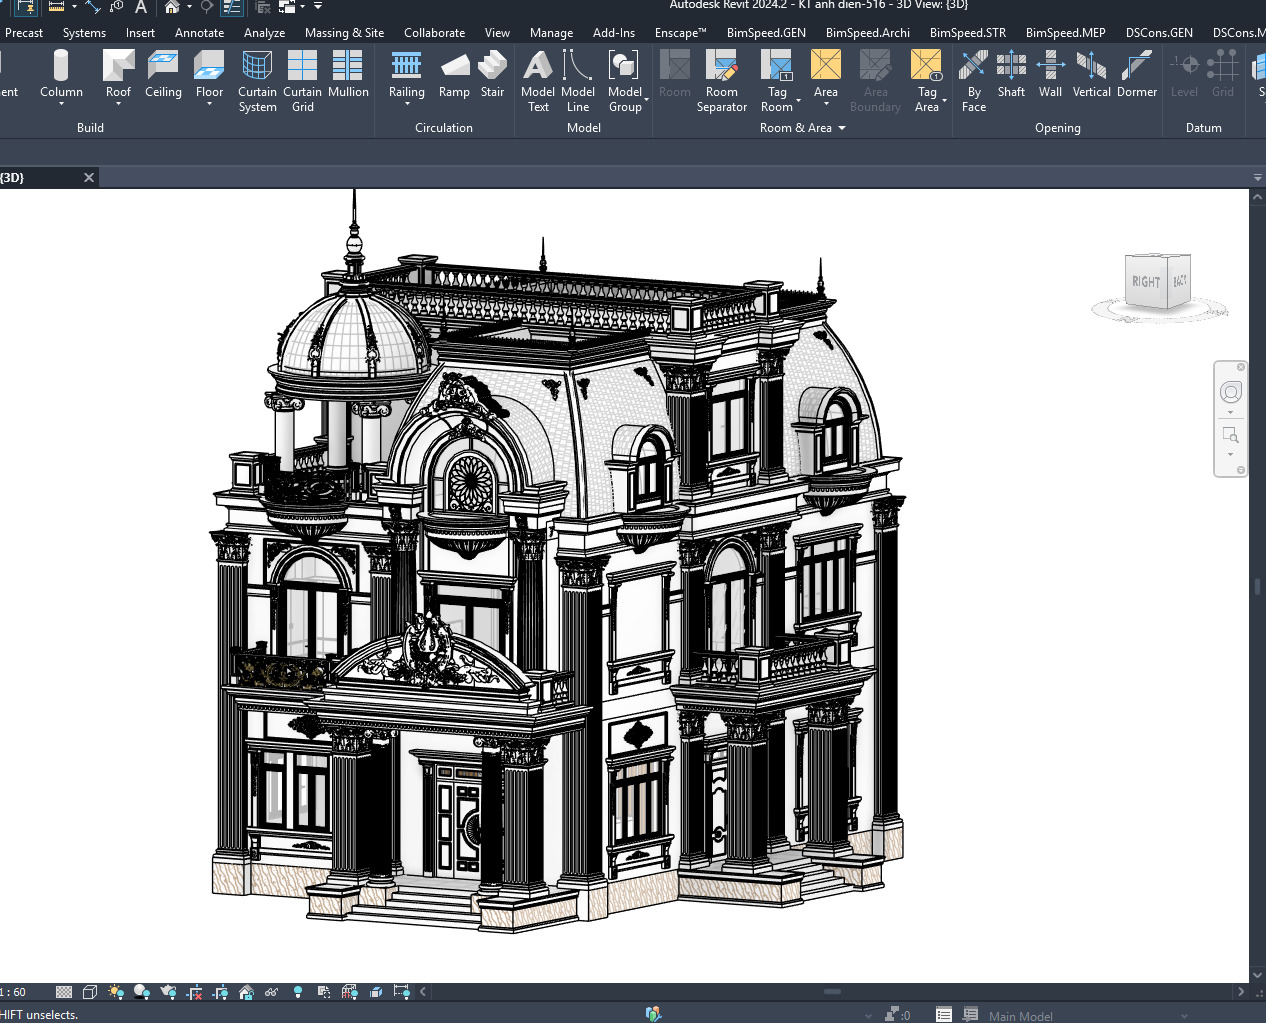
Task: Toggle Unlocked 3D View house icon
Action: tap(246, 992)
